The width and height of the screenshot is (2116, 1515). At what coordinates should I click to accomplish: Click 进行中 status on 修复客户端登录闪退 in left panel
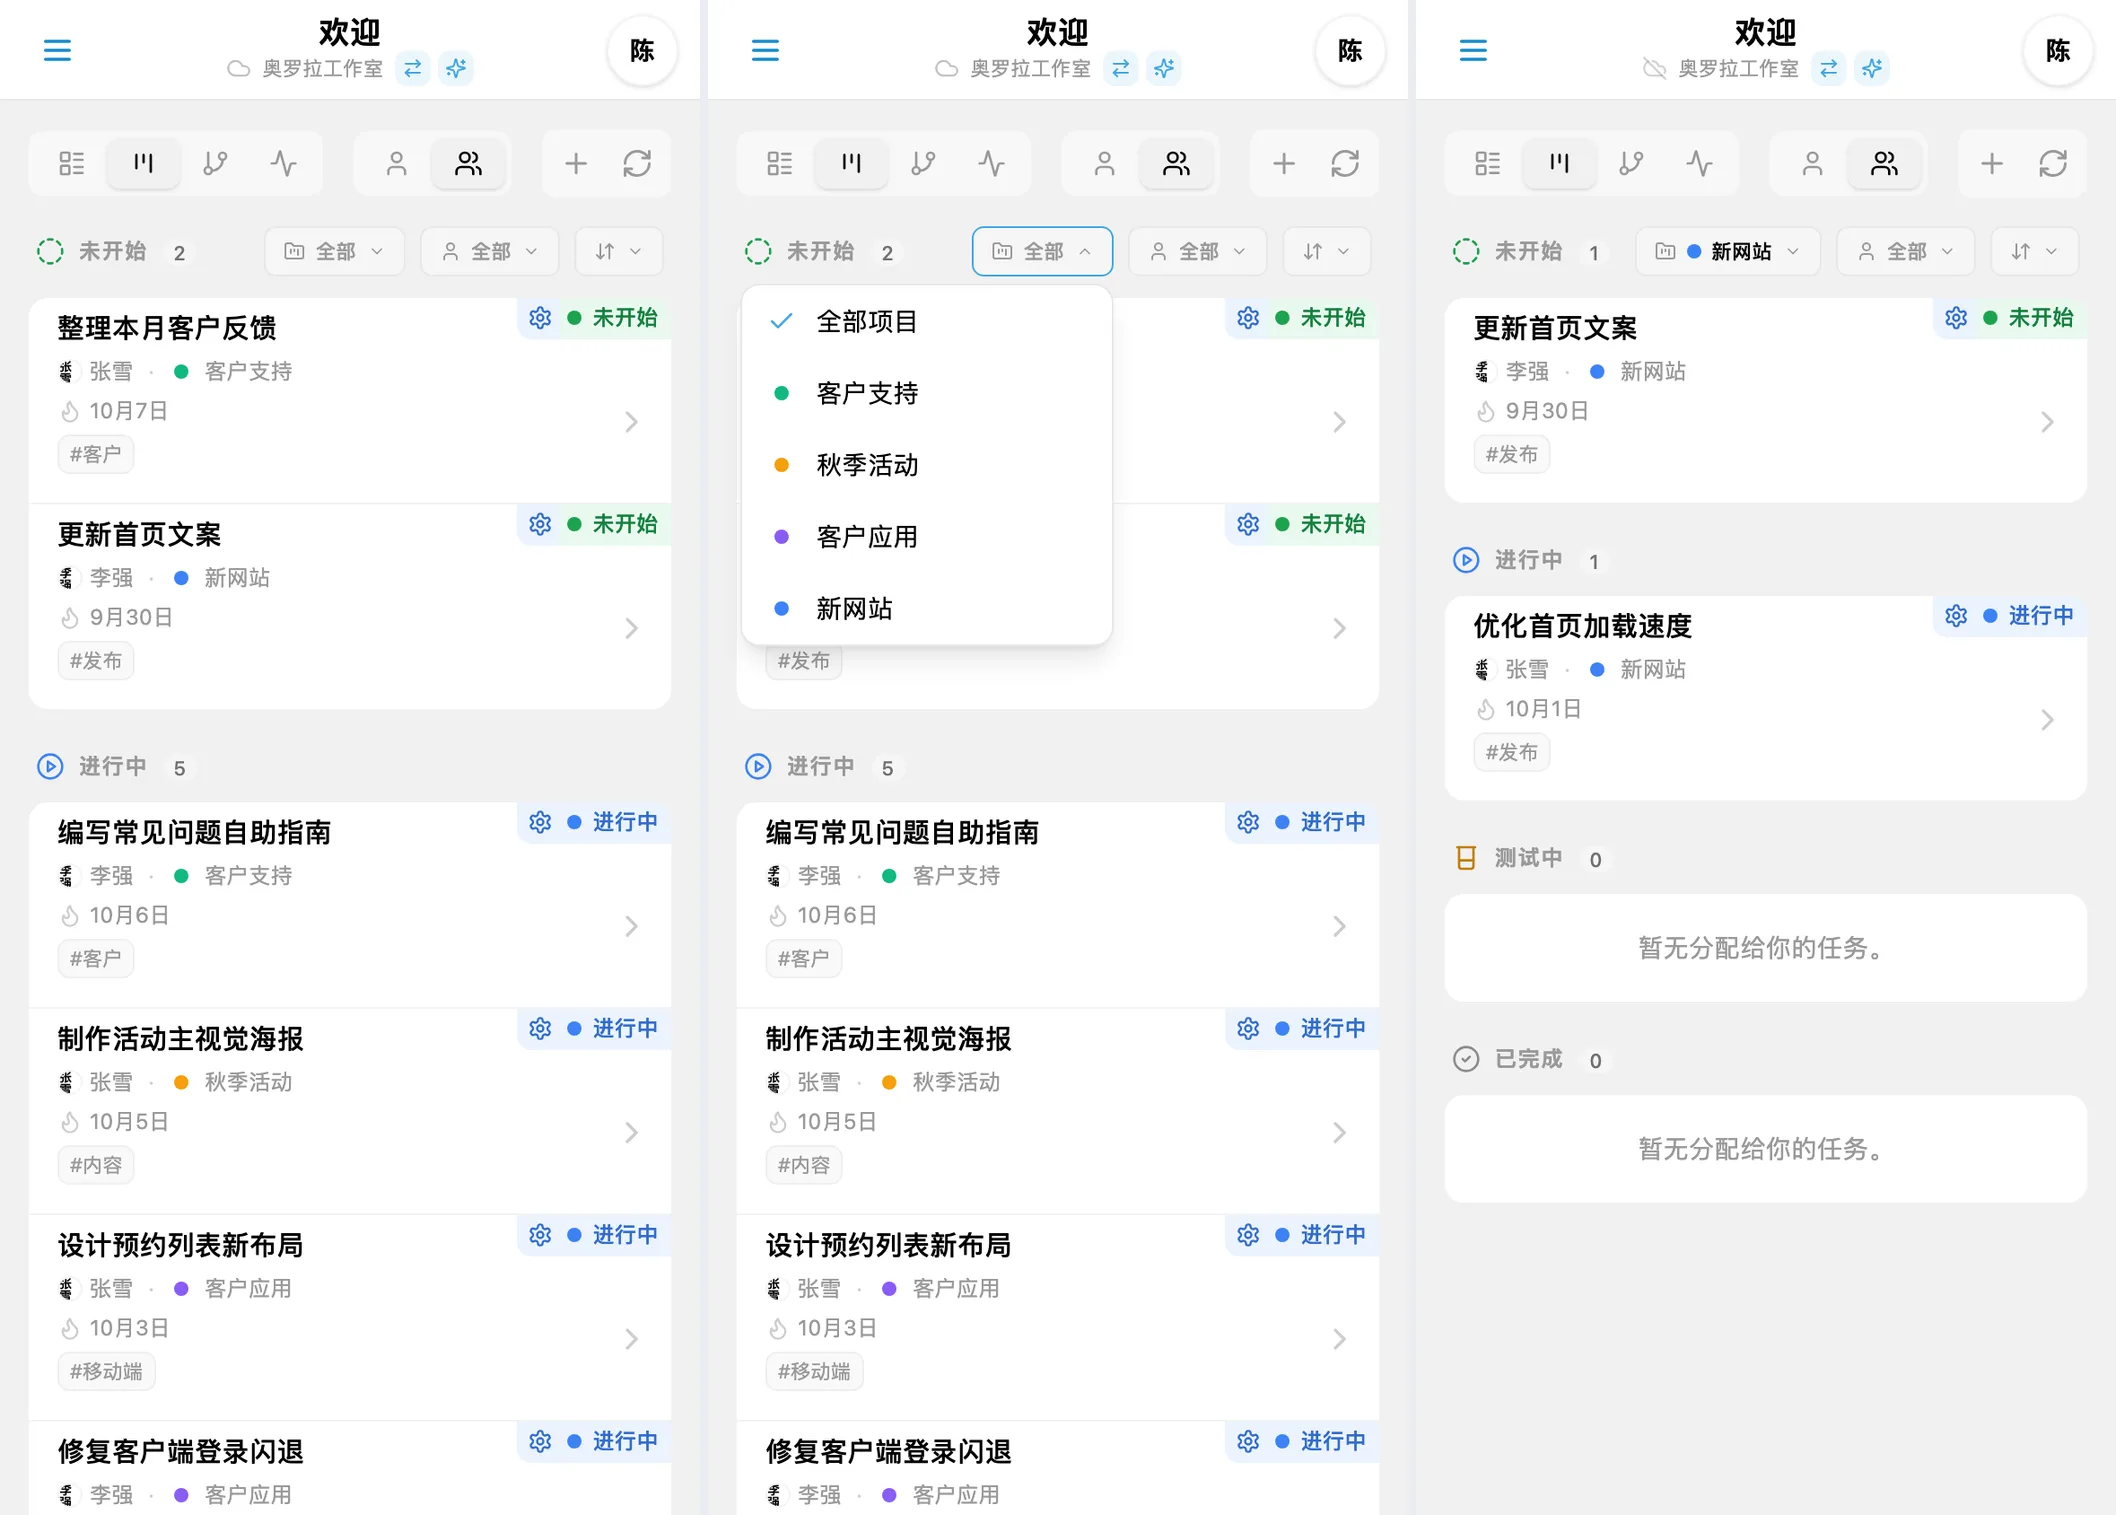(613, 1441)
